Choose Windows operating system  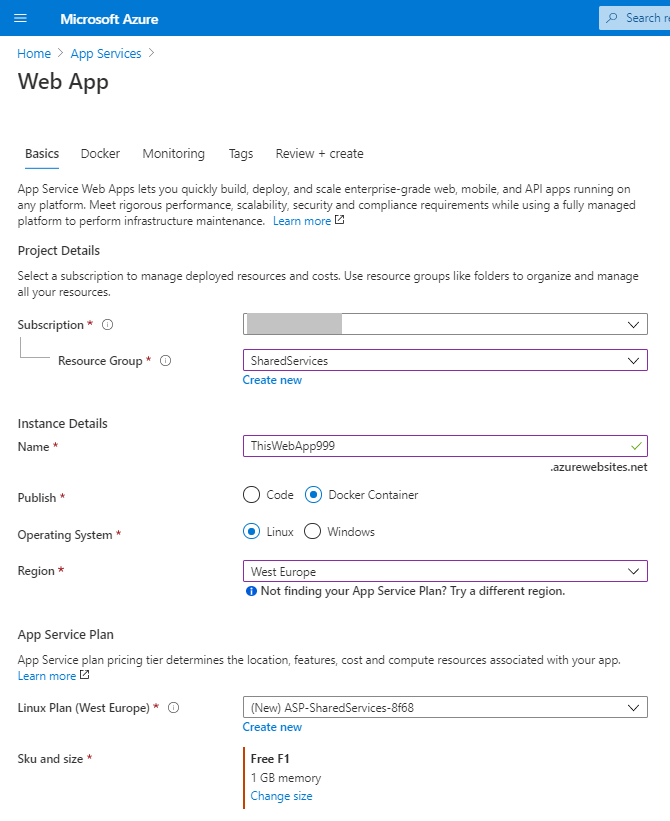312,531
